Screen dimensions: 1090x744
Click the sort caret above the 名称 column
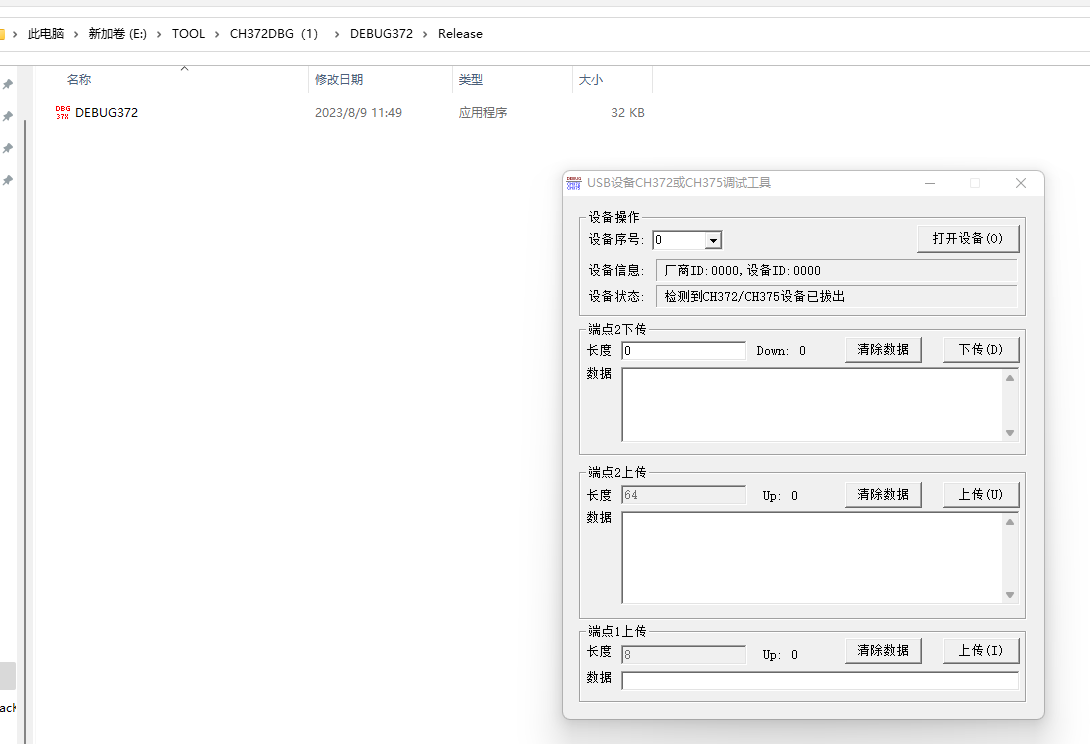pyautogui.click(x=184, y=68)
